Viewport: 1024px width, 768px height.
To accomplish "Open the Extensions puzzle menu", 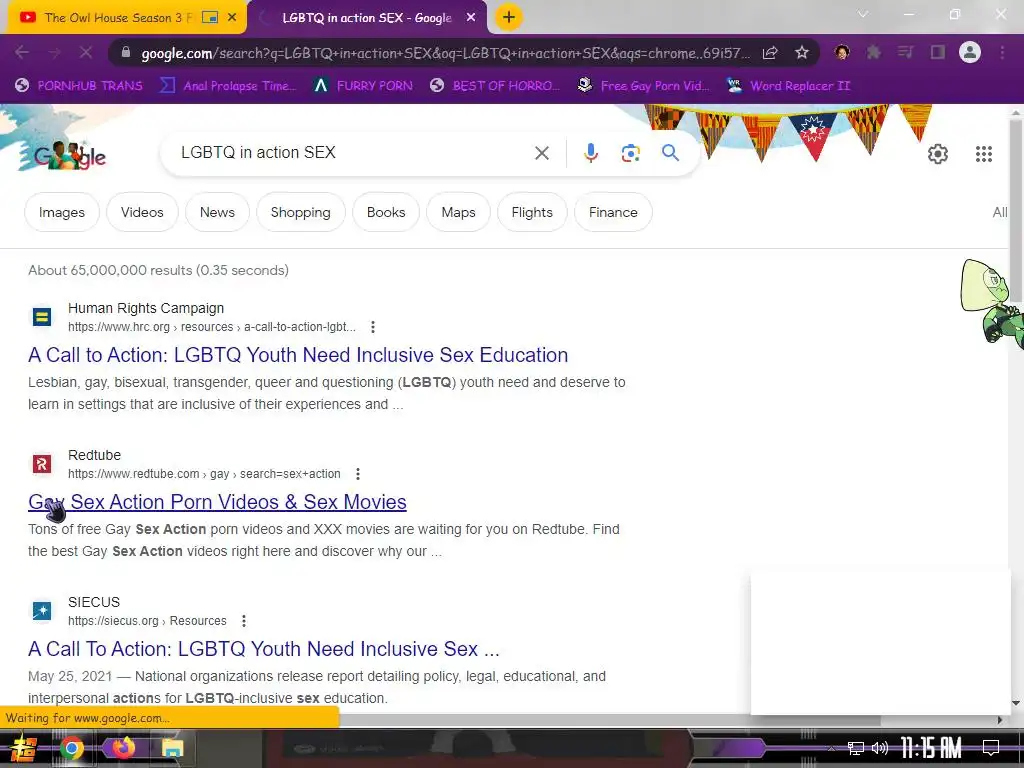I will click(873, 52).
